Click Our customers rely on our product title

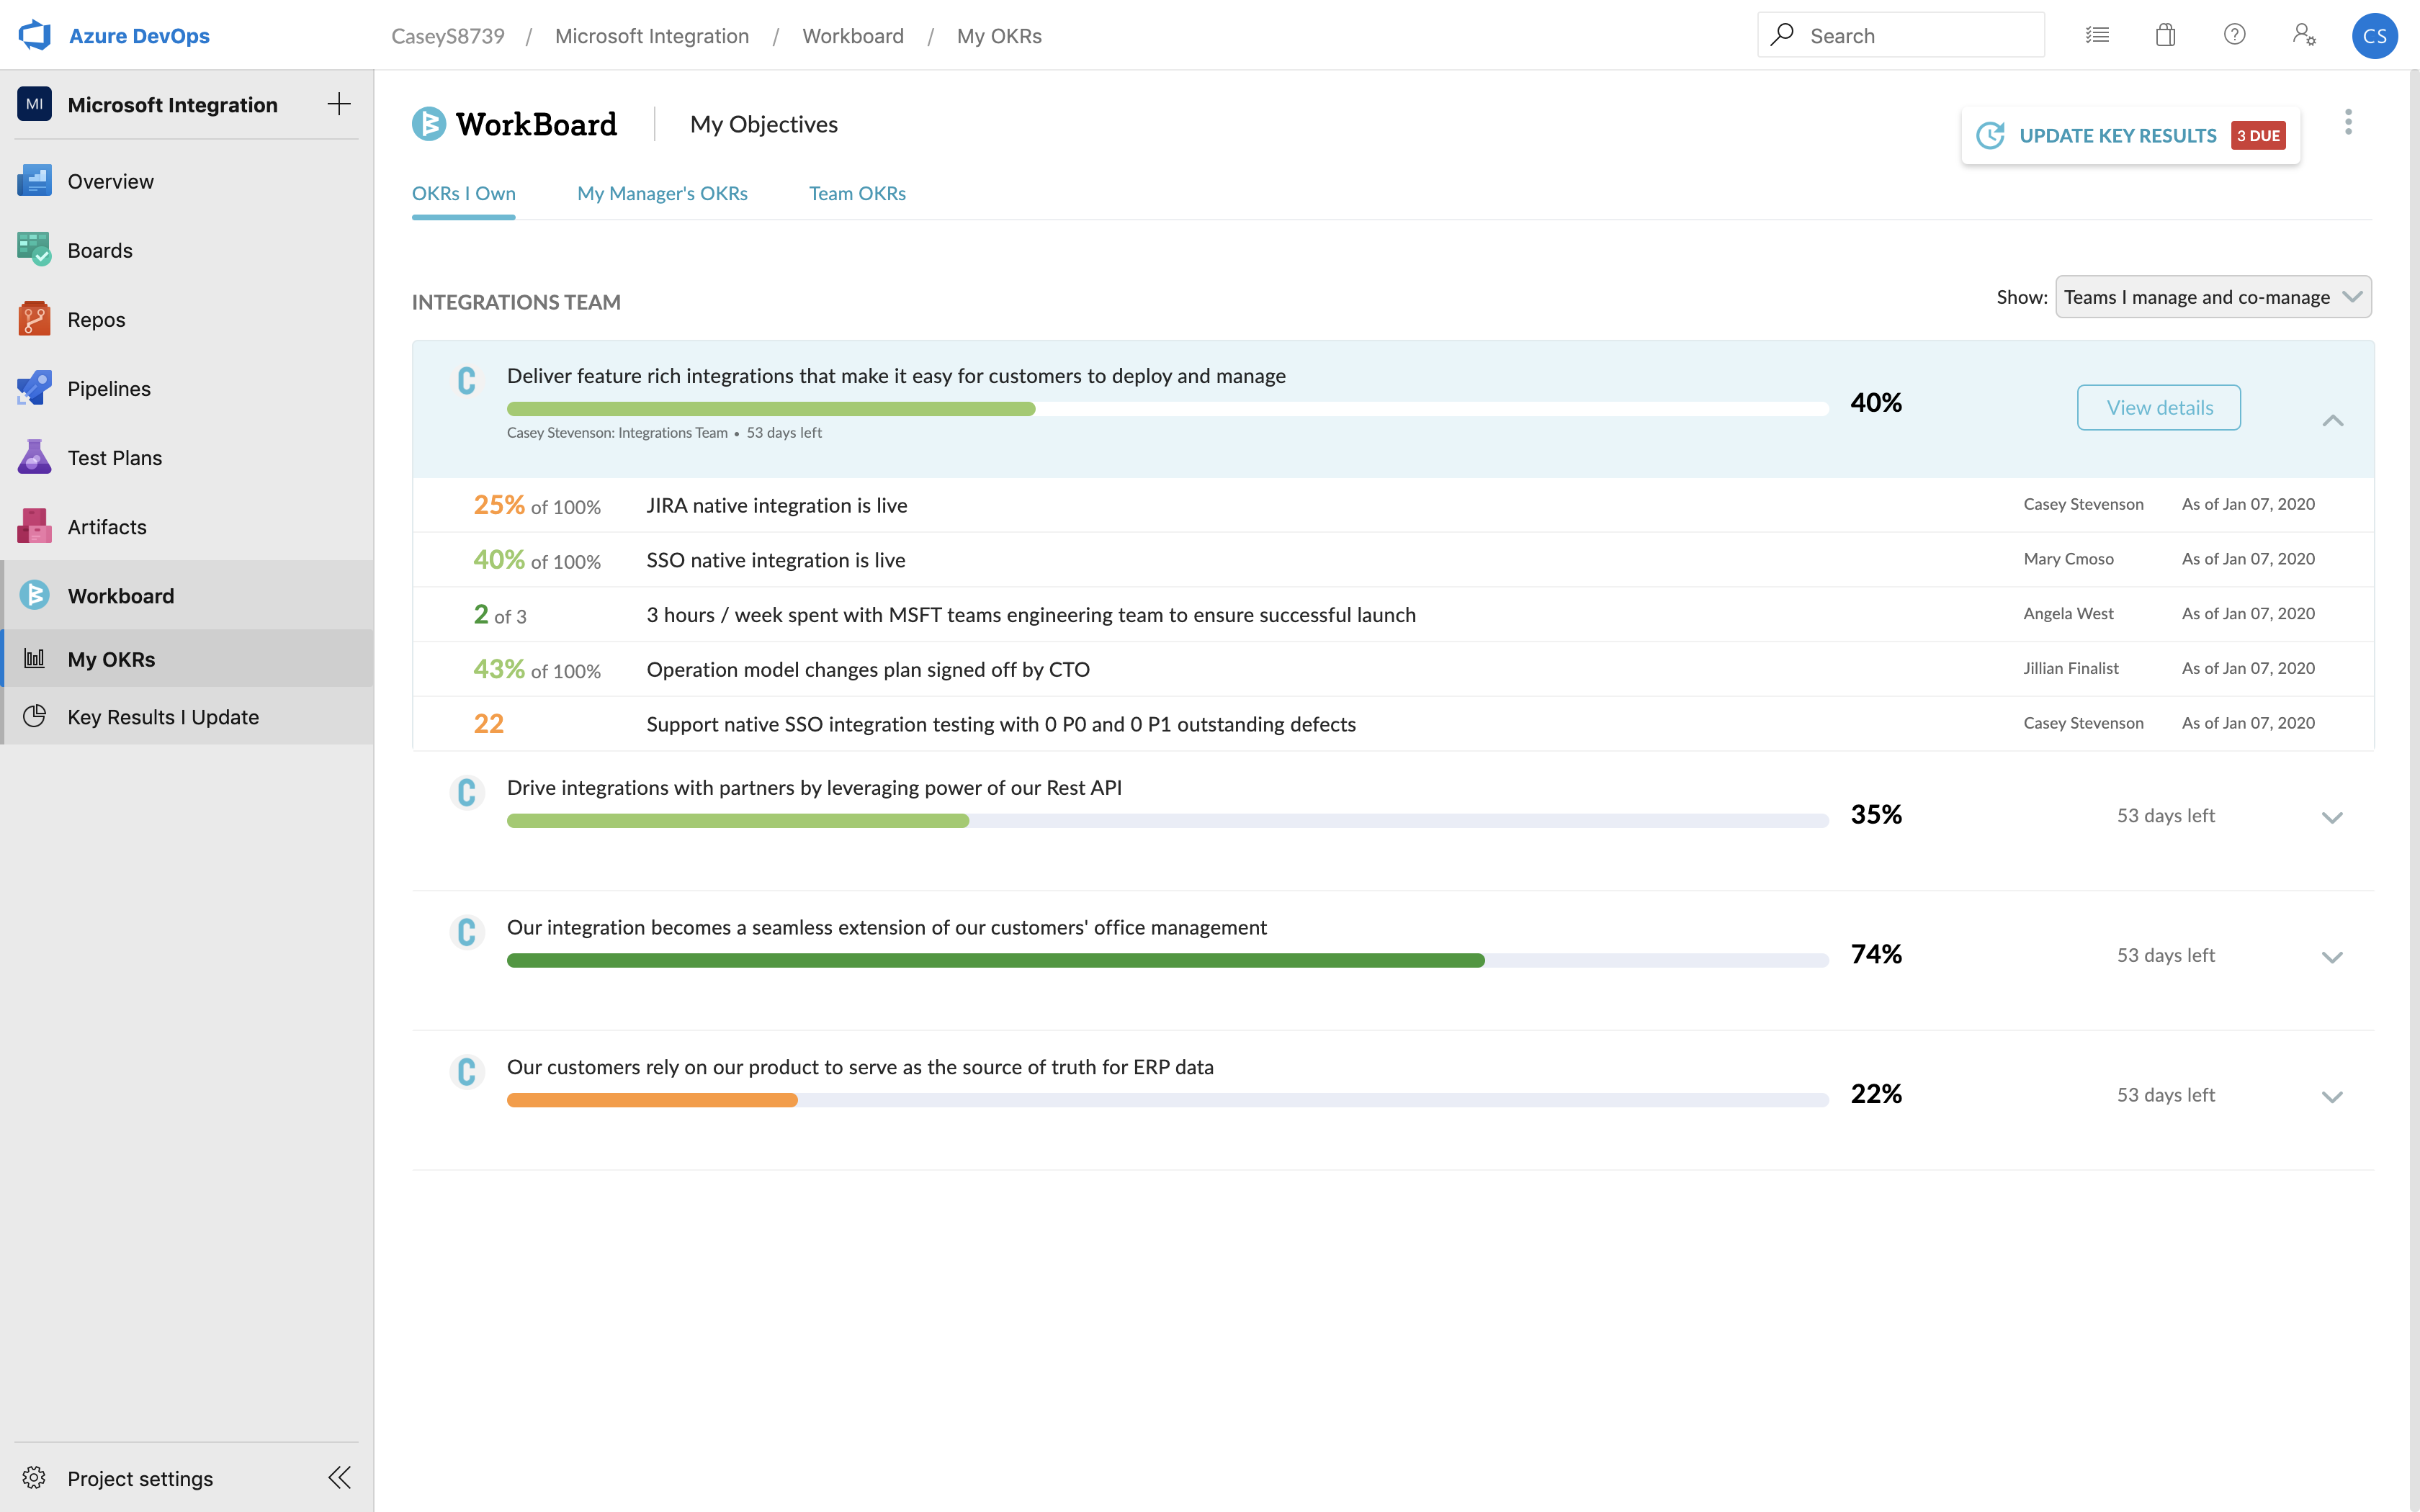pyautogui.click(x=860, y=1067)
